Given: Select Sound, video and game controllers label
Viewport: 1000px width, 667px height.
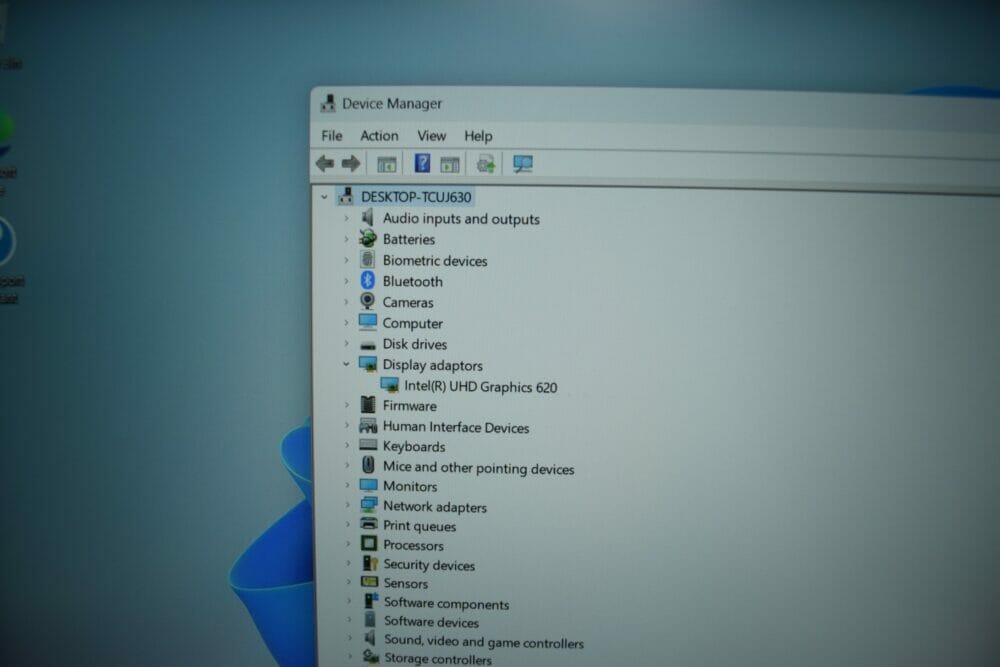Looking at the screenshot, I should [x=484, y=641].
